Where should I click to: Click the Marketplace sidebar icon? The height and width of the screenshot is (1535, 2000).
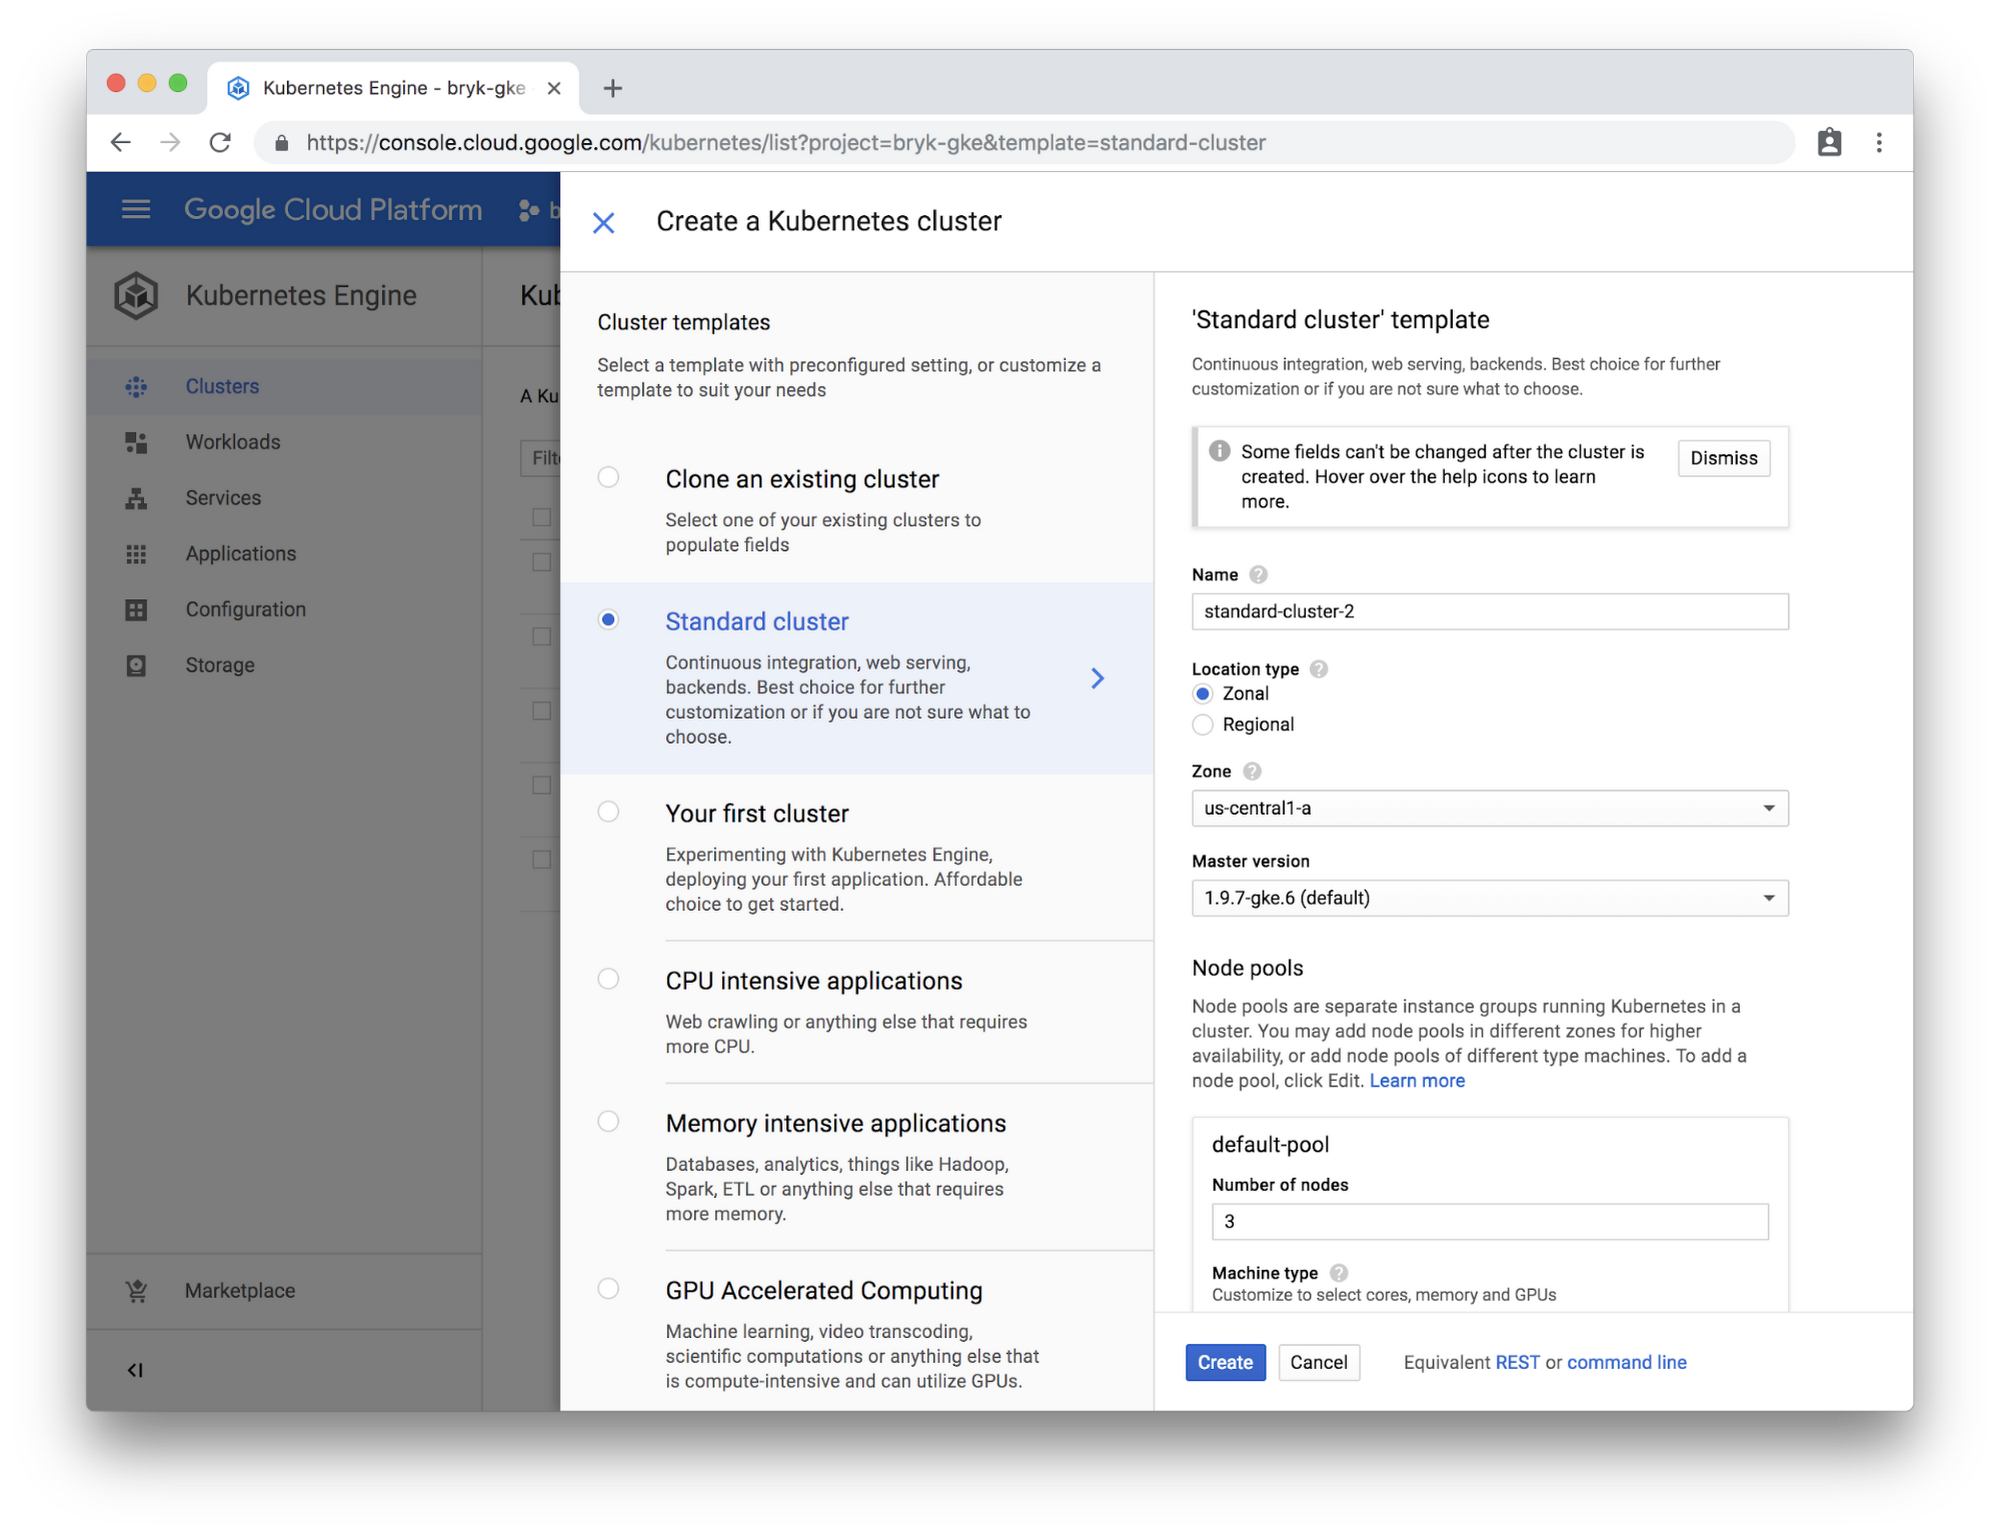click(139, 1290)
